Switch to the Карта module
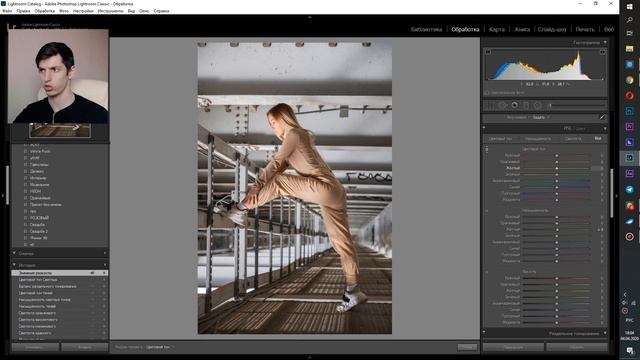The image size is (640, 360). point(497,29)
